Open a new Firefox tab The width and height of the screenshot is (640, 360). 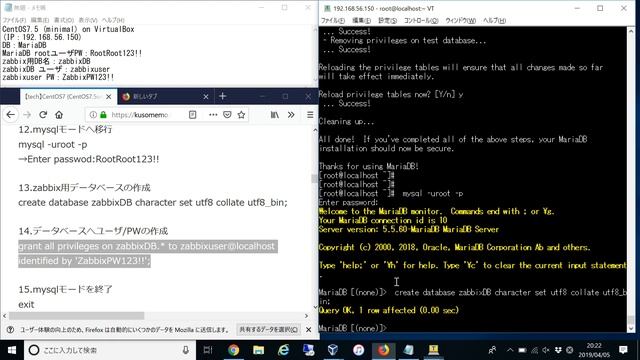222,96
